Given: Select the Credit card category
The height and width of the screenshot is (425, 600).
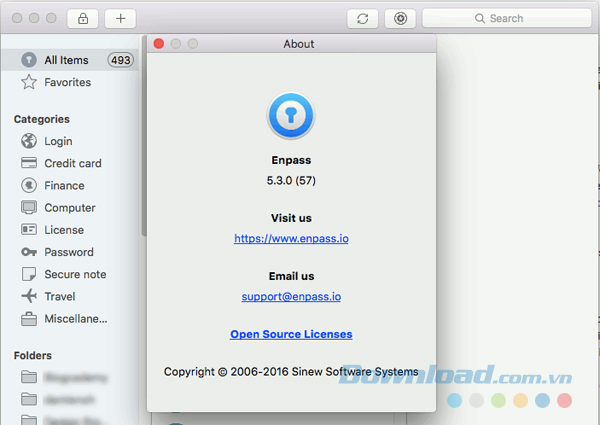Looking at the screenshot, I should tap(73, 163).
